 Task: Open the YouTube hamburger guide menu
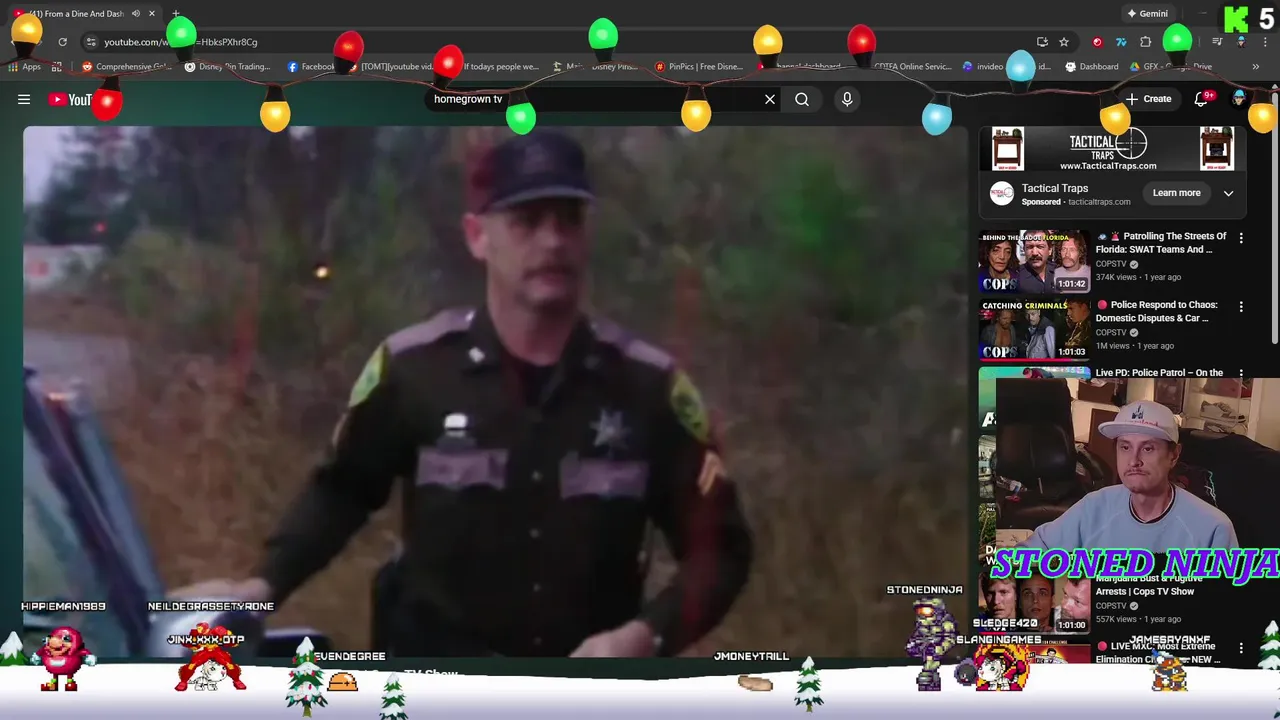pyautogui.click(x=24, y=99)
